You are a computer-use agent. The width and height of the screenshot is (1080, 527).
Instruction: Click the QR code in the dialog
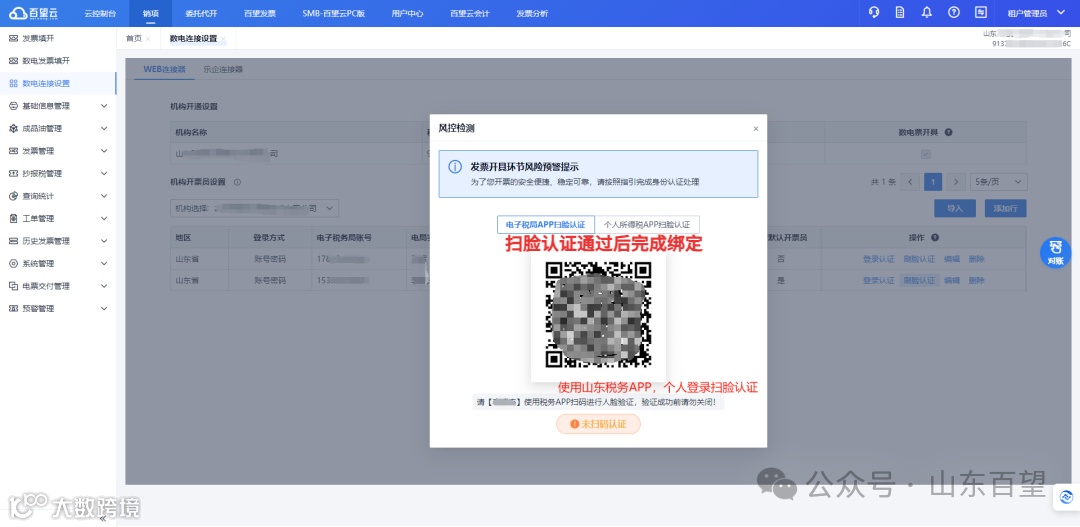coord(598,315)
